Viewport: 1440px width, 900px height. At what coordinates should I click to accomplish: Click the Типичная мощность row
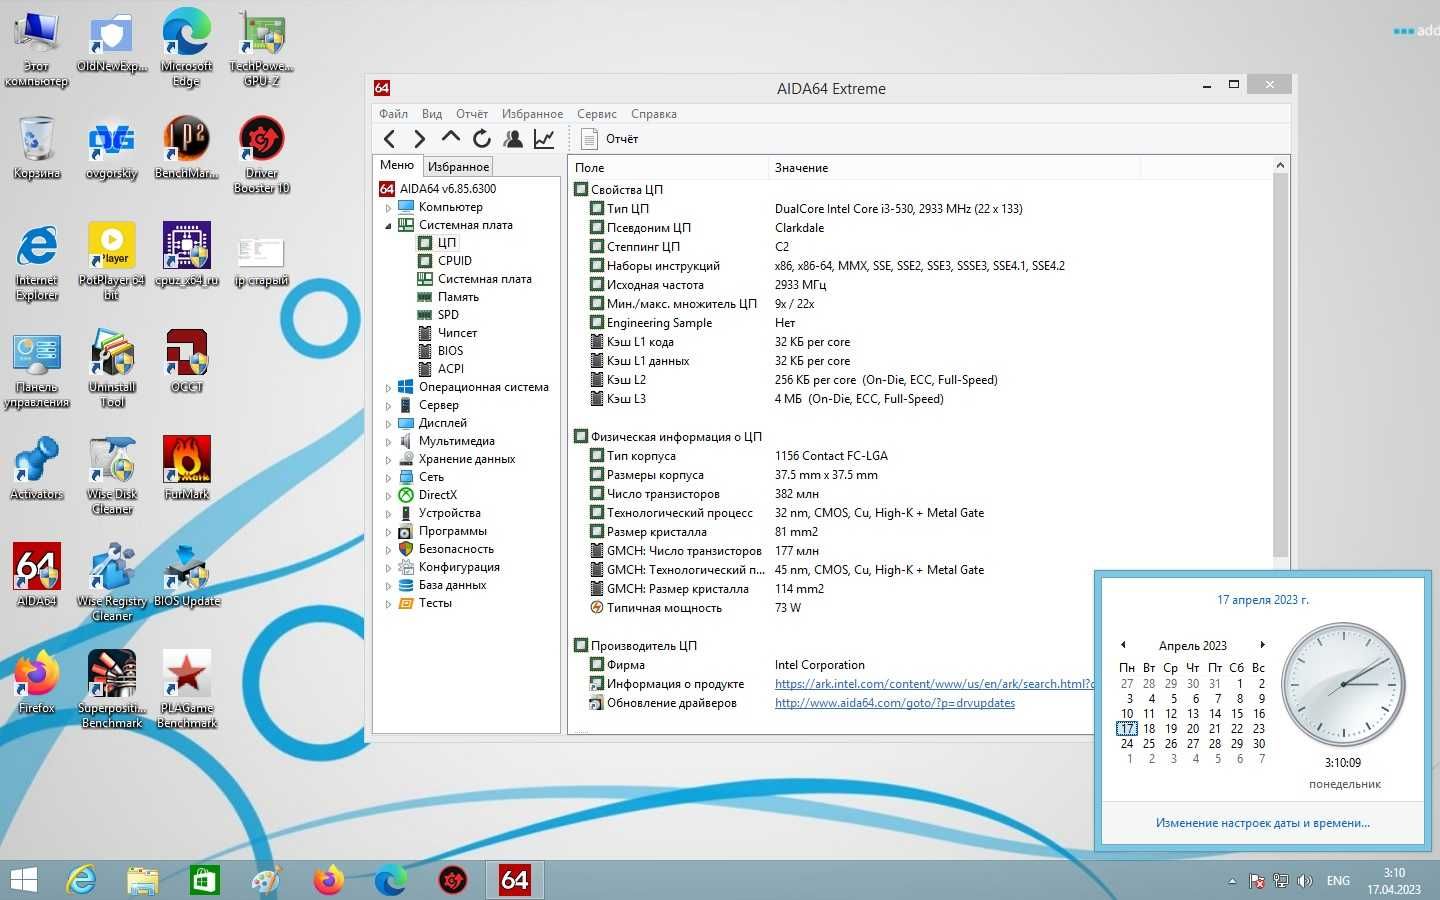pos(921,608)
